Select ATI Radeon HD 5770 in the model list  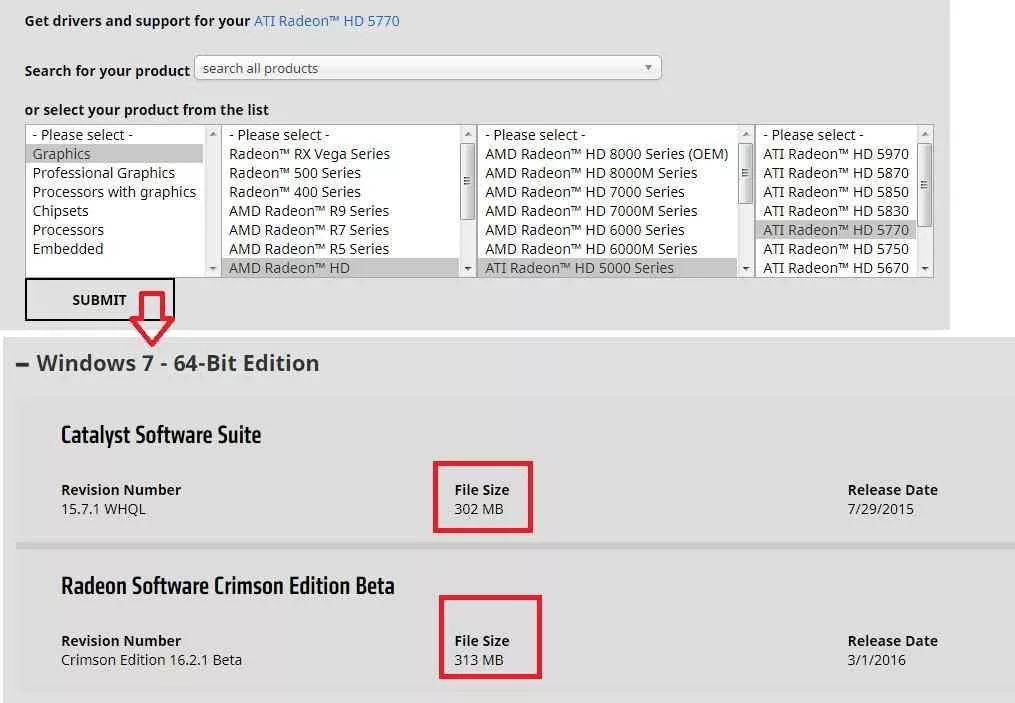pyautogui.click(x=836, y=230)
